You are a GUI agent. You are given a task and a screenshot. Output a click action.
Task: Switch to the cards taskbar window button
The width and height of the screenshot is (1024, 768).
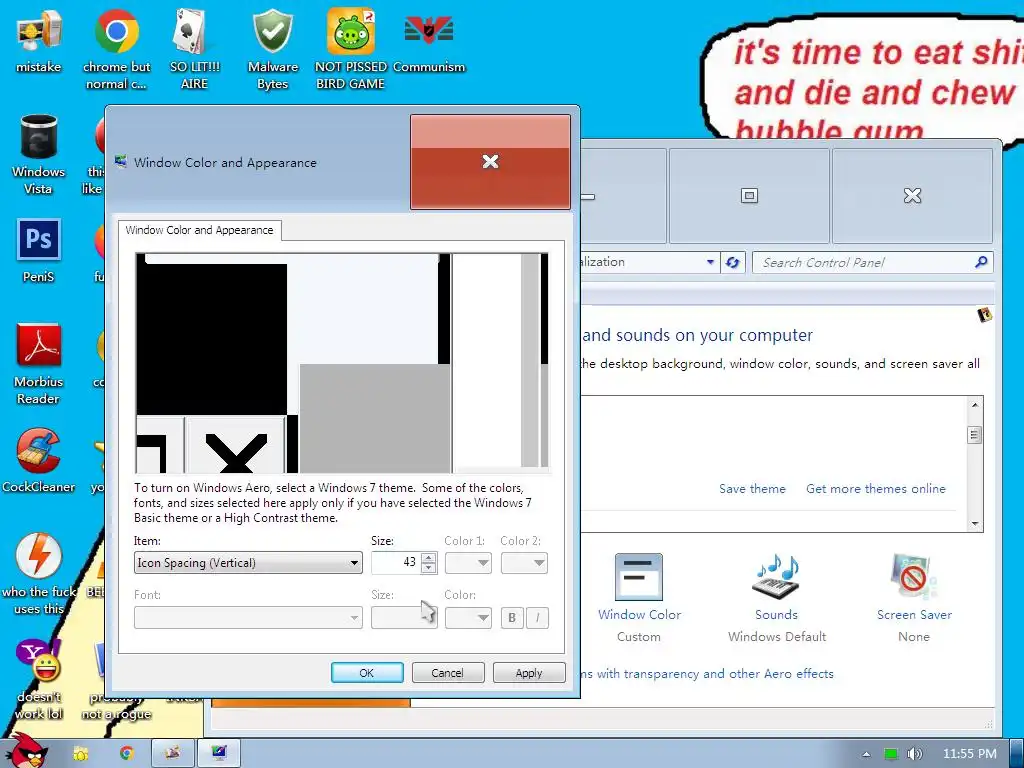click(172, 754)
